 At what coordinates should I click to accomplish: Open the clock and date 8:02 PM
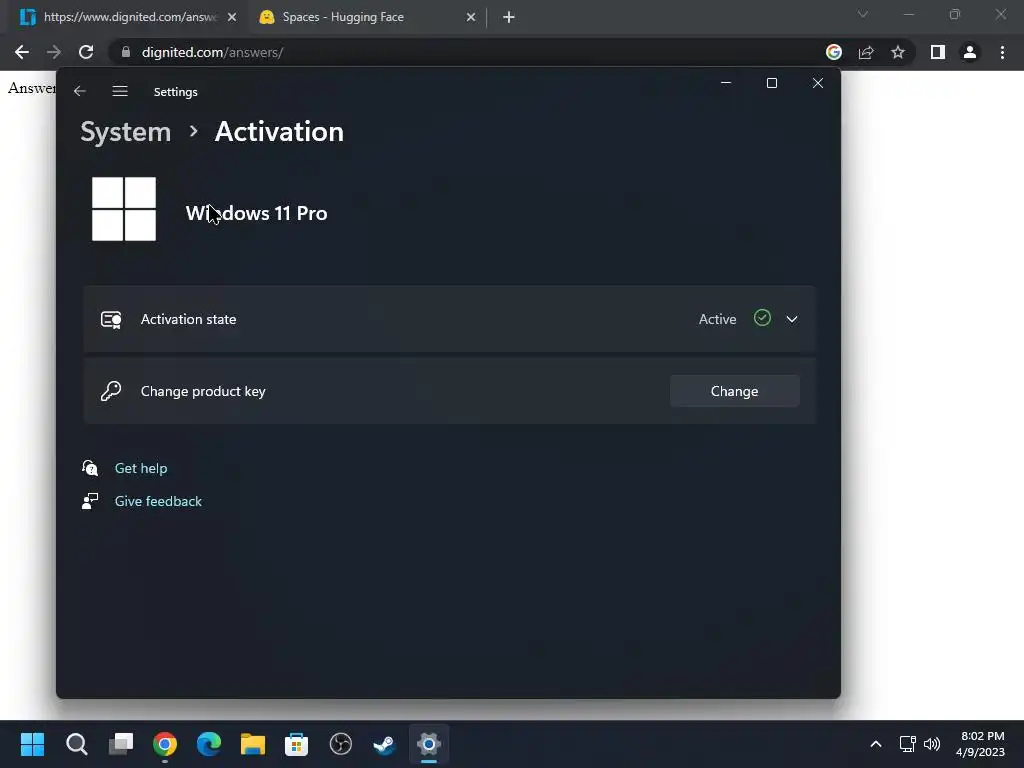tap(982, 744)
